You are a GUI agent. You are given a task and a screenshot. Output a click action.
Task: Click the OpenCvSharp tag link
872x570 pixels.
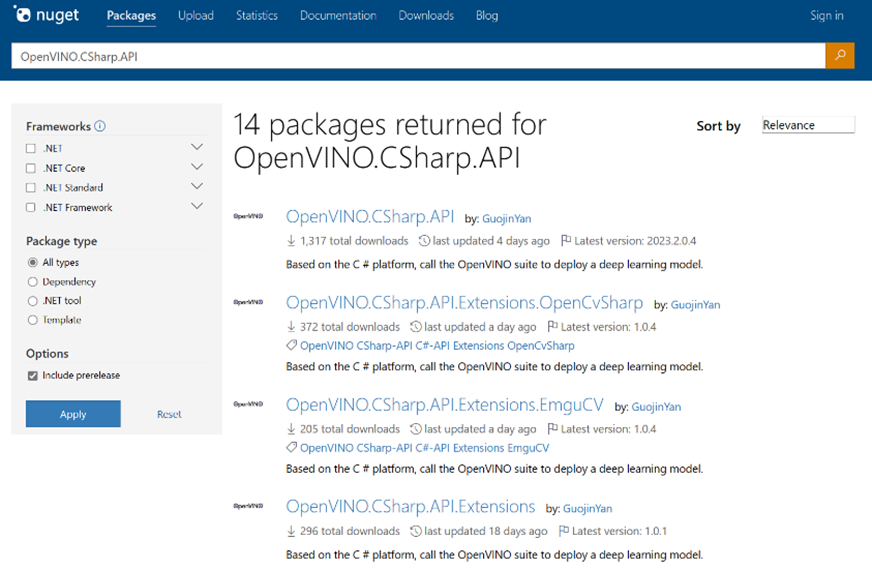(541, 345)
